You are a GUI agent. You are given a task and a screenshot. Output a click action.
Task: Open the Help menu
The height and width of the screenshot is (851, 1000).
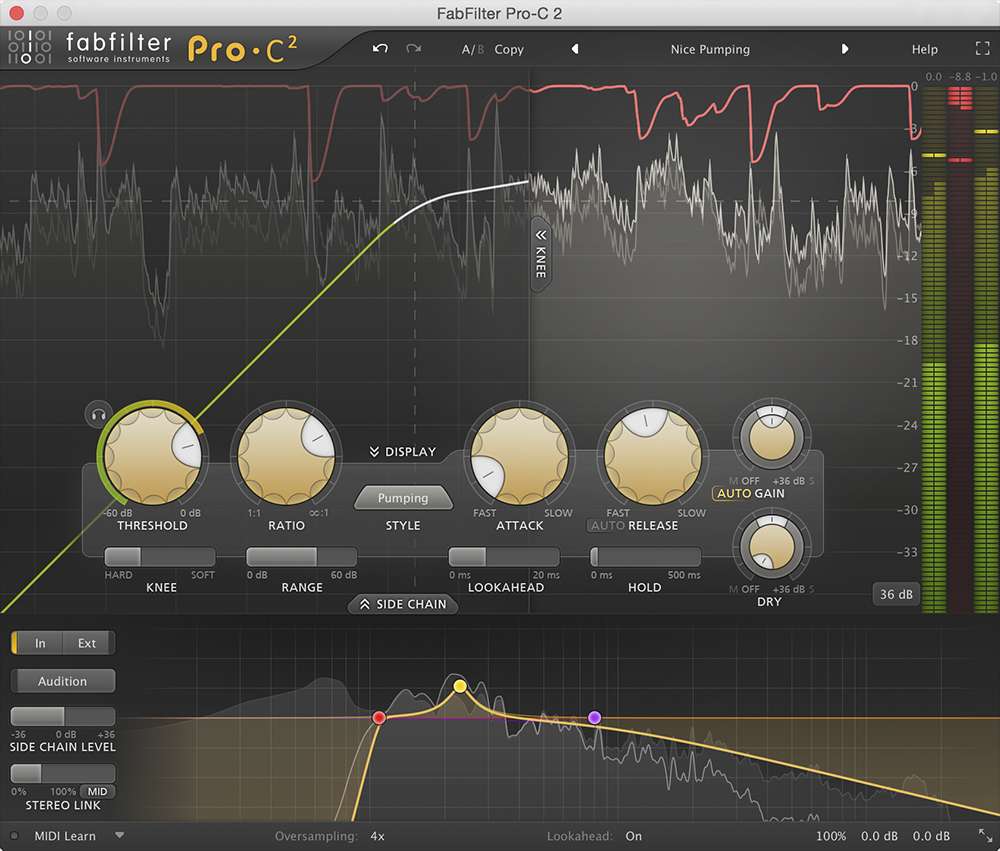point(924,49)
